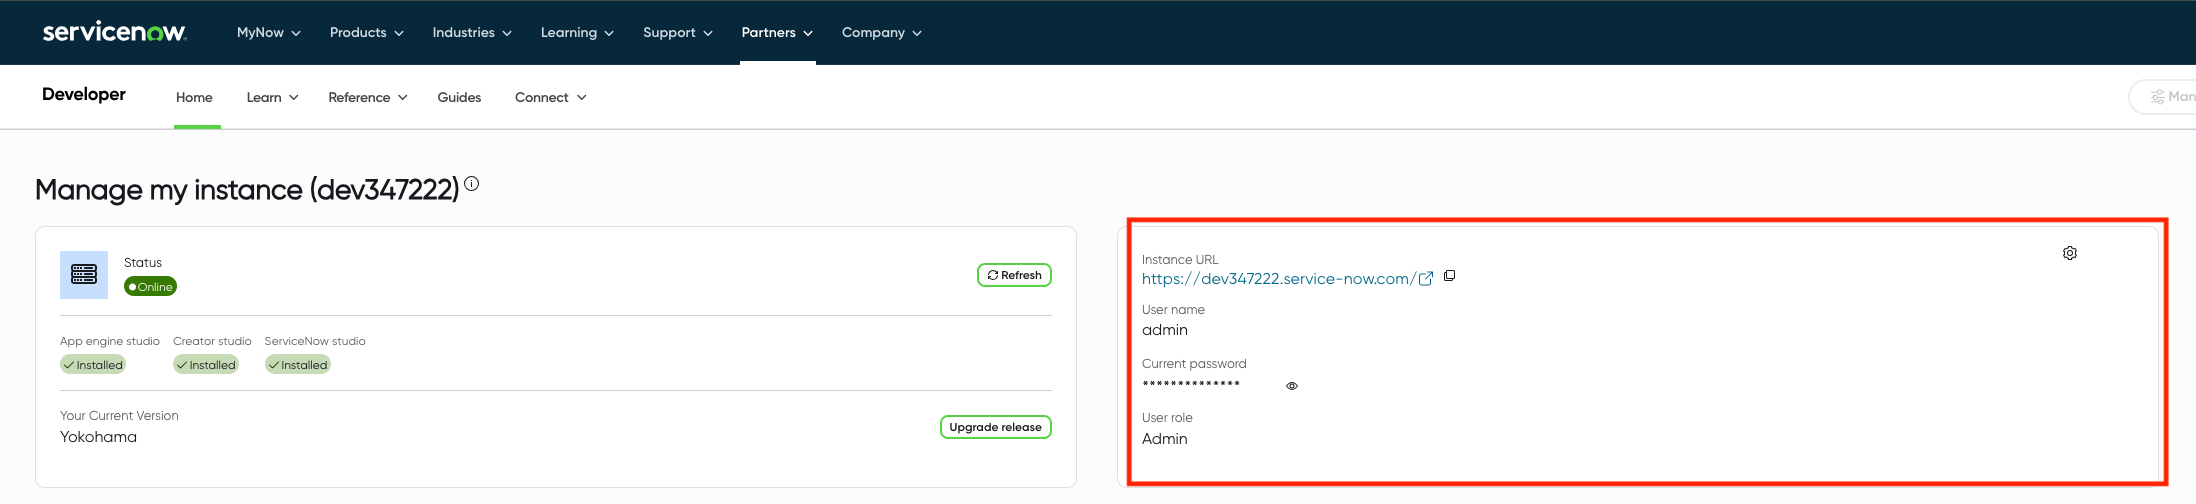Click App engine studio Installed badge

pos(93,365)
